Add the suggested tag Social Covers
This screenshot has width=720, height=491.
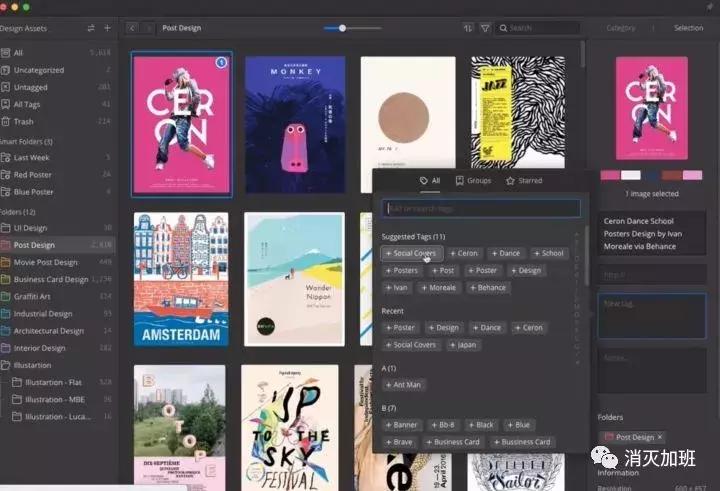411,253
